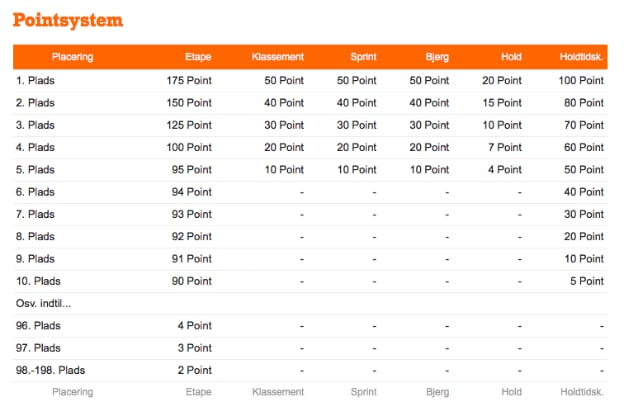Click the footer Klassement label
The image size is (624, 412).
(x=278, y=392)
